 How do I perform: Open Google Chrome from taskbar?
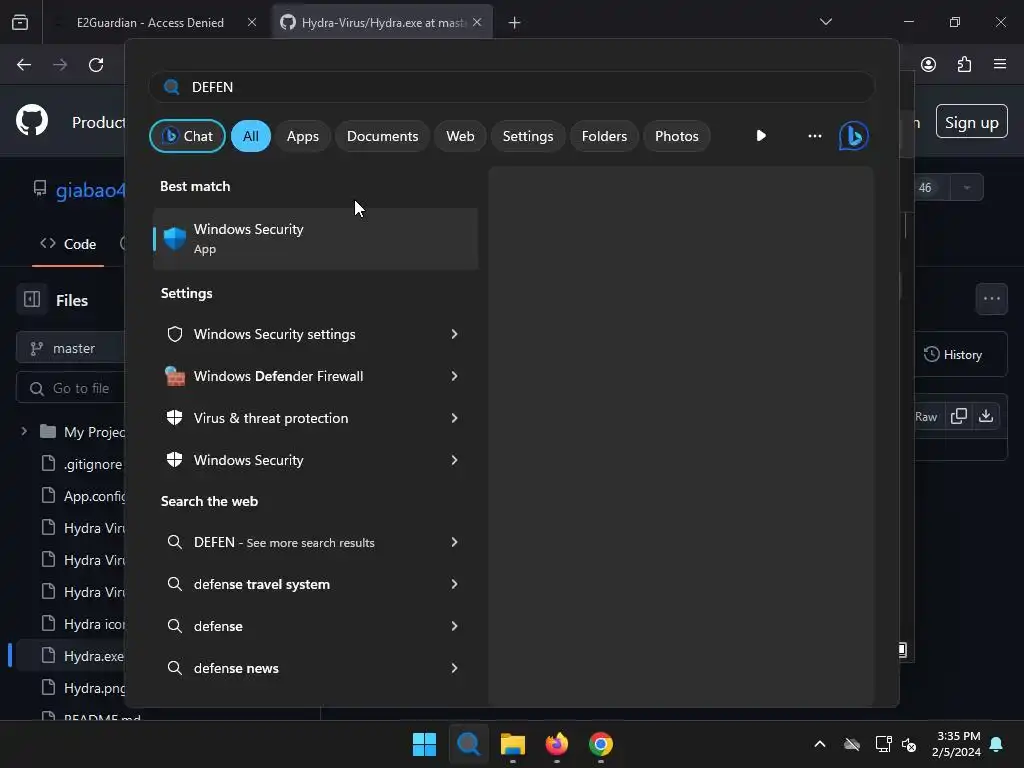coord(601,744)
